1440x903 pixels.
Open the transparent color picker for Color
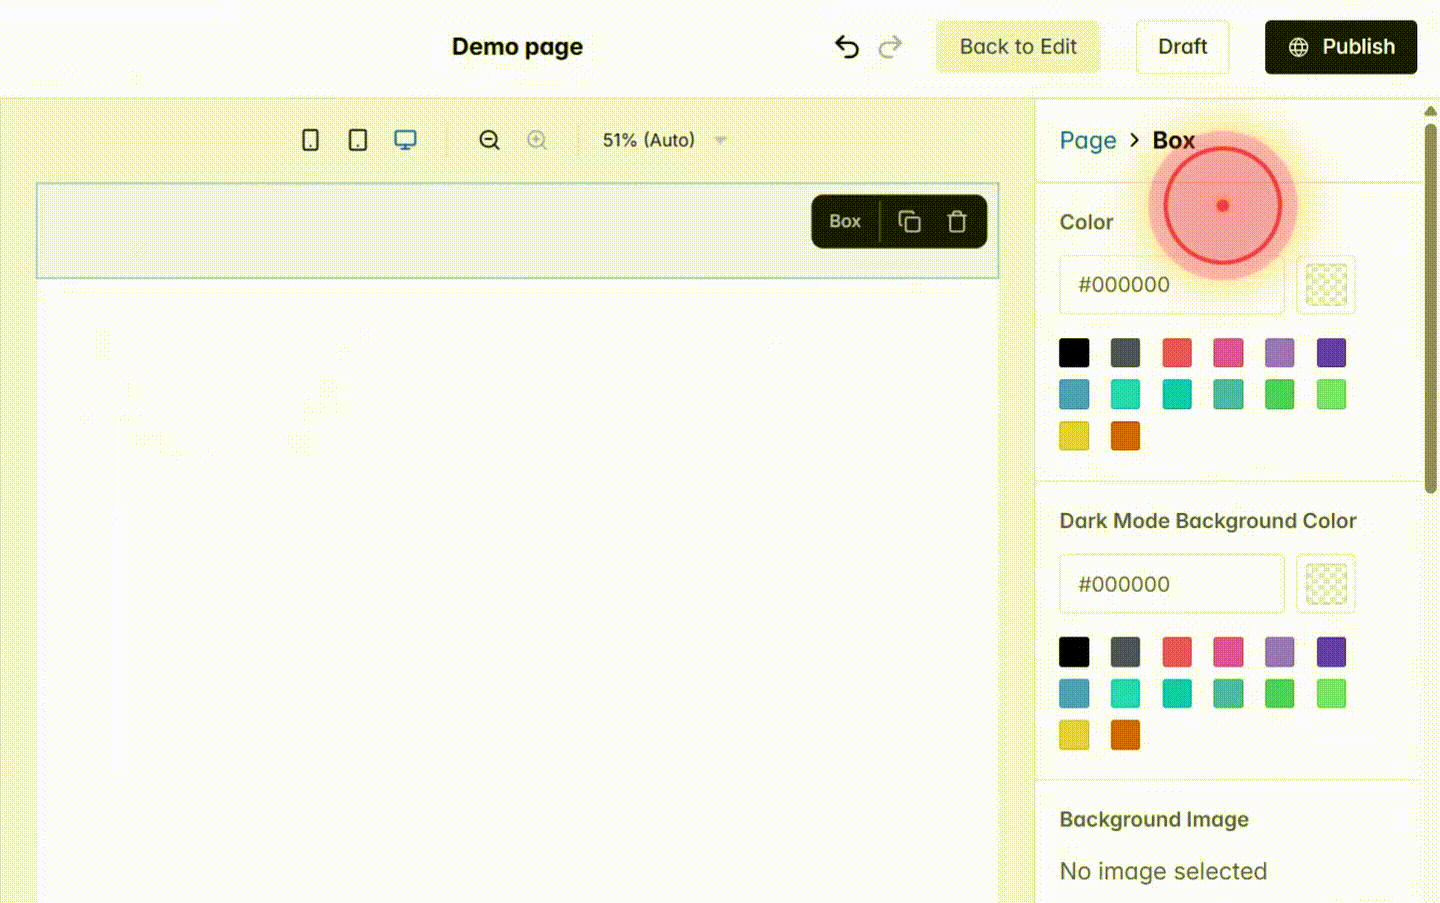click(x=1325, y=284)
